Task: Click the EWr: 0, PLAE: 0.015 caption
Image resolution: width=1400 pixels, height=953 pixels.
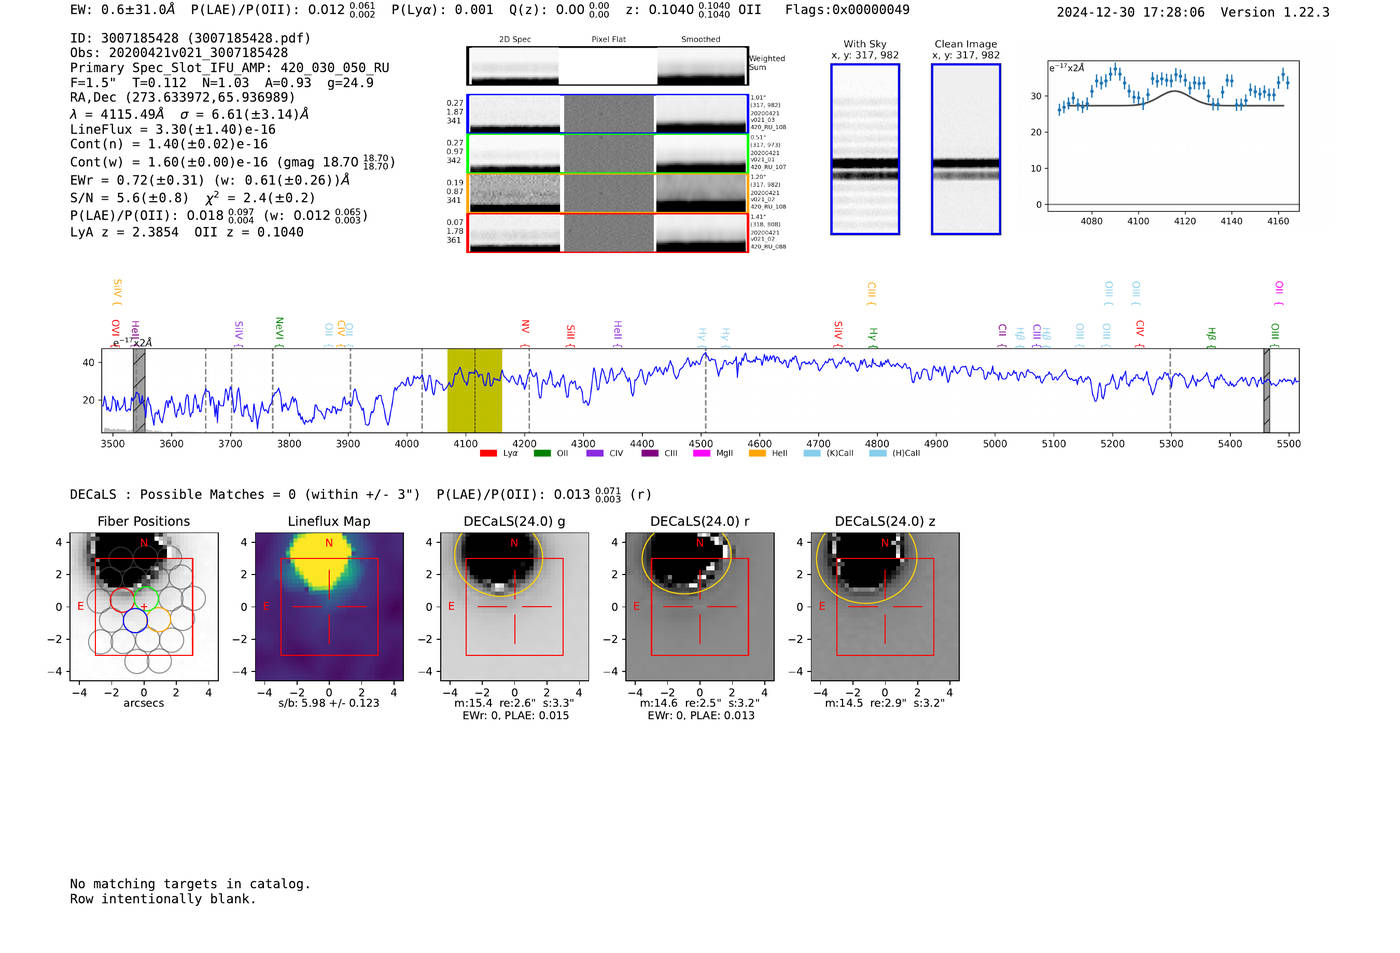Action: (x=515, y=716)
